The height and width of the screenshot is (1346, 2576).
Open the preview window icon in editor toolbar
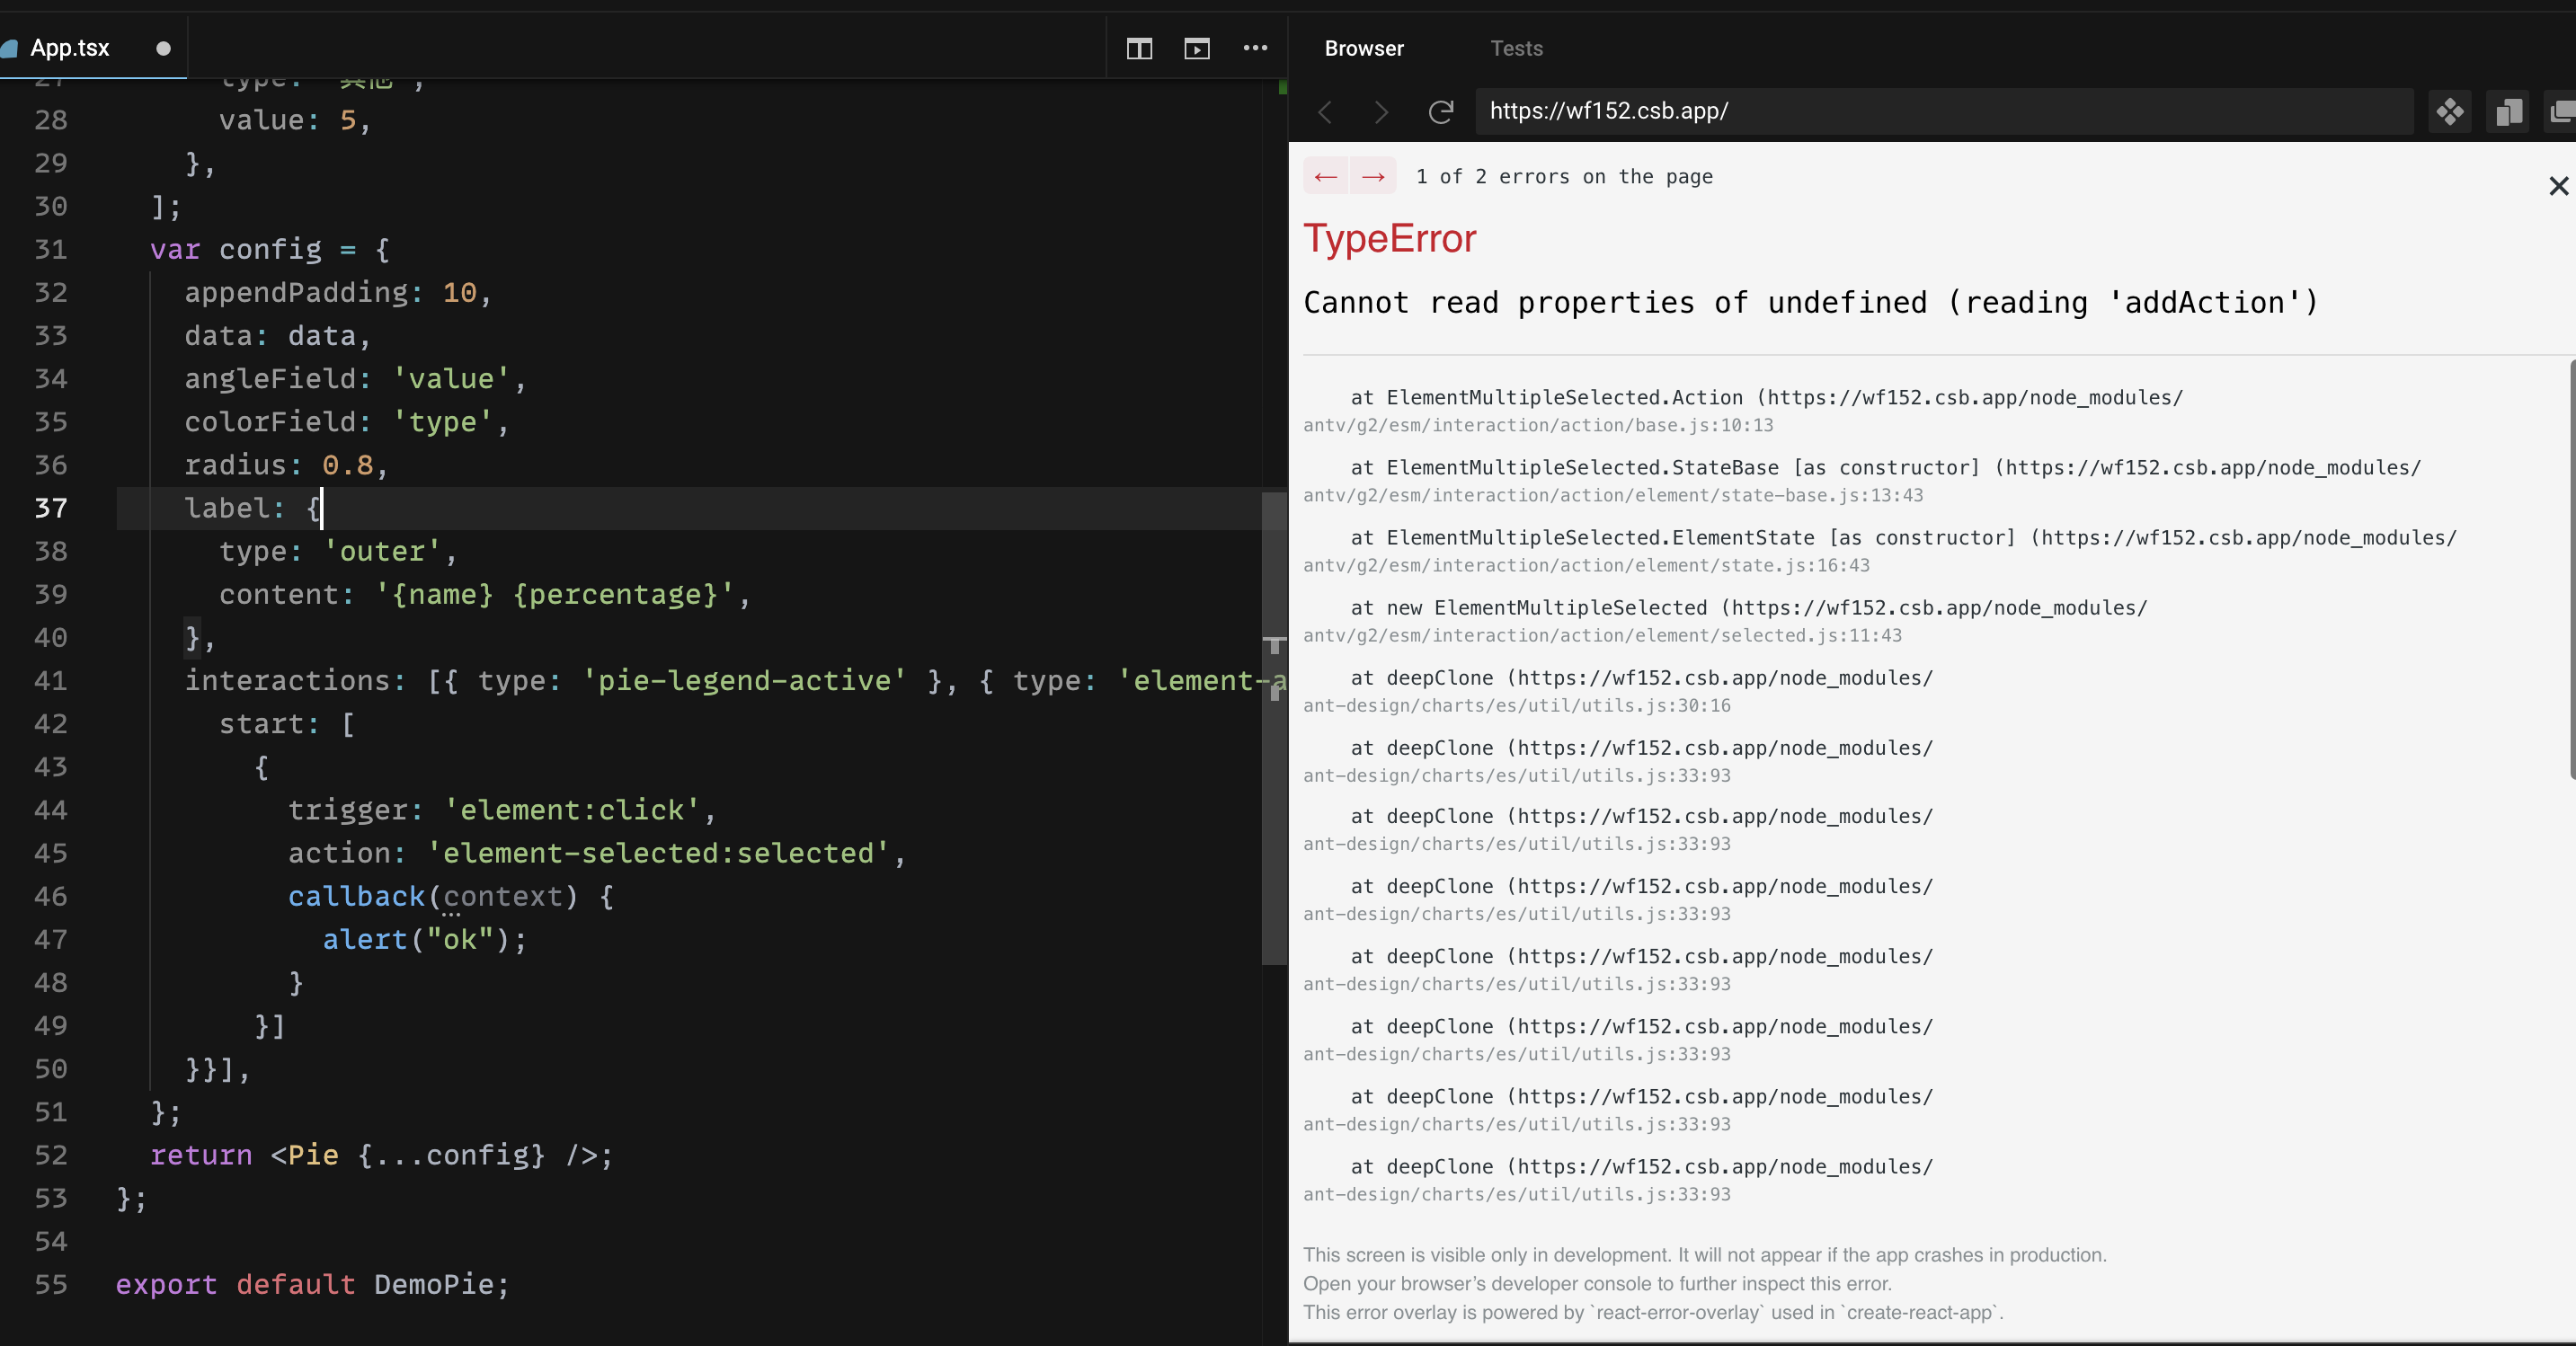(x=1197, y=48)
